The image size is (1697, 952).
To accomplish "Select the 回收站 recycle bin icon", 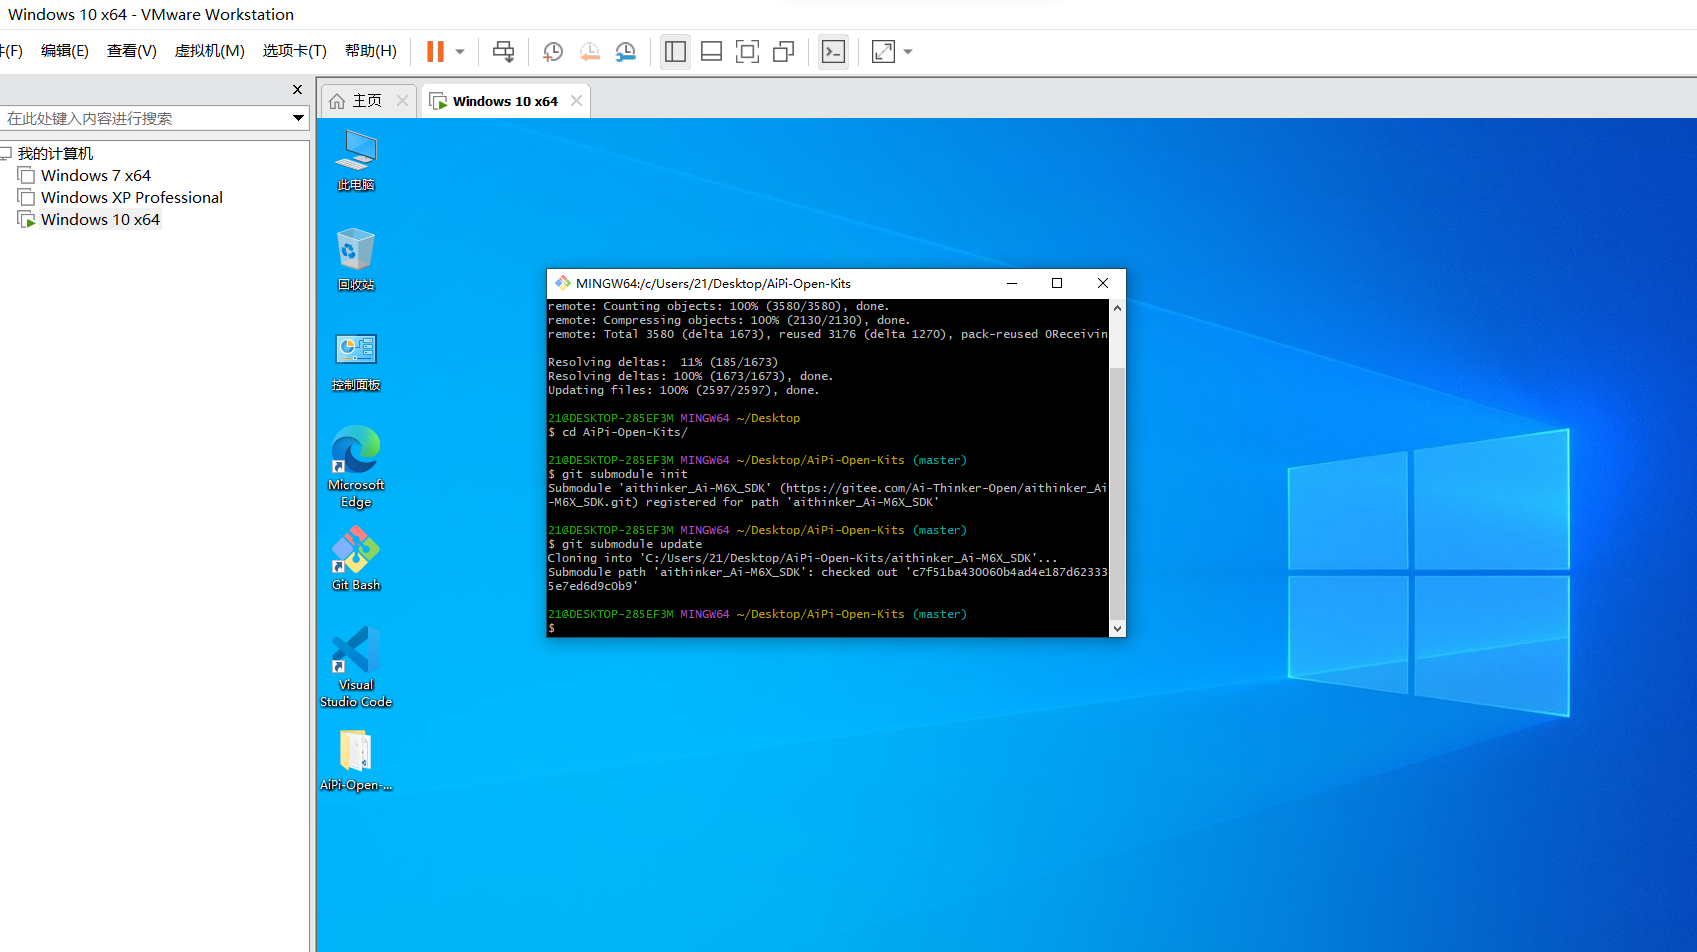I will 356,260.
